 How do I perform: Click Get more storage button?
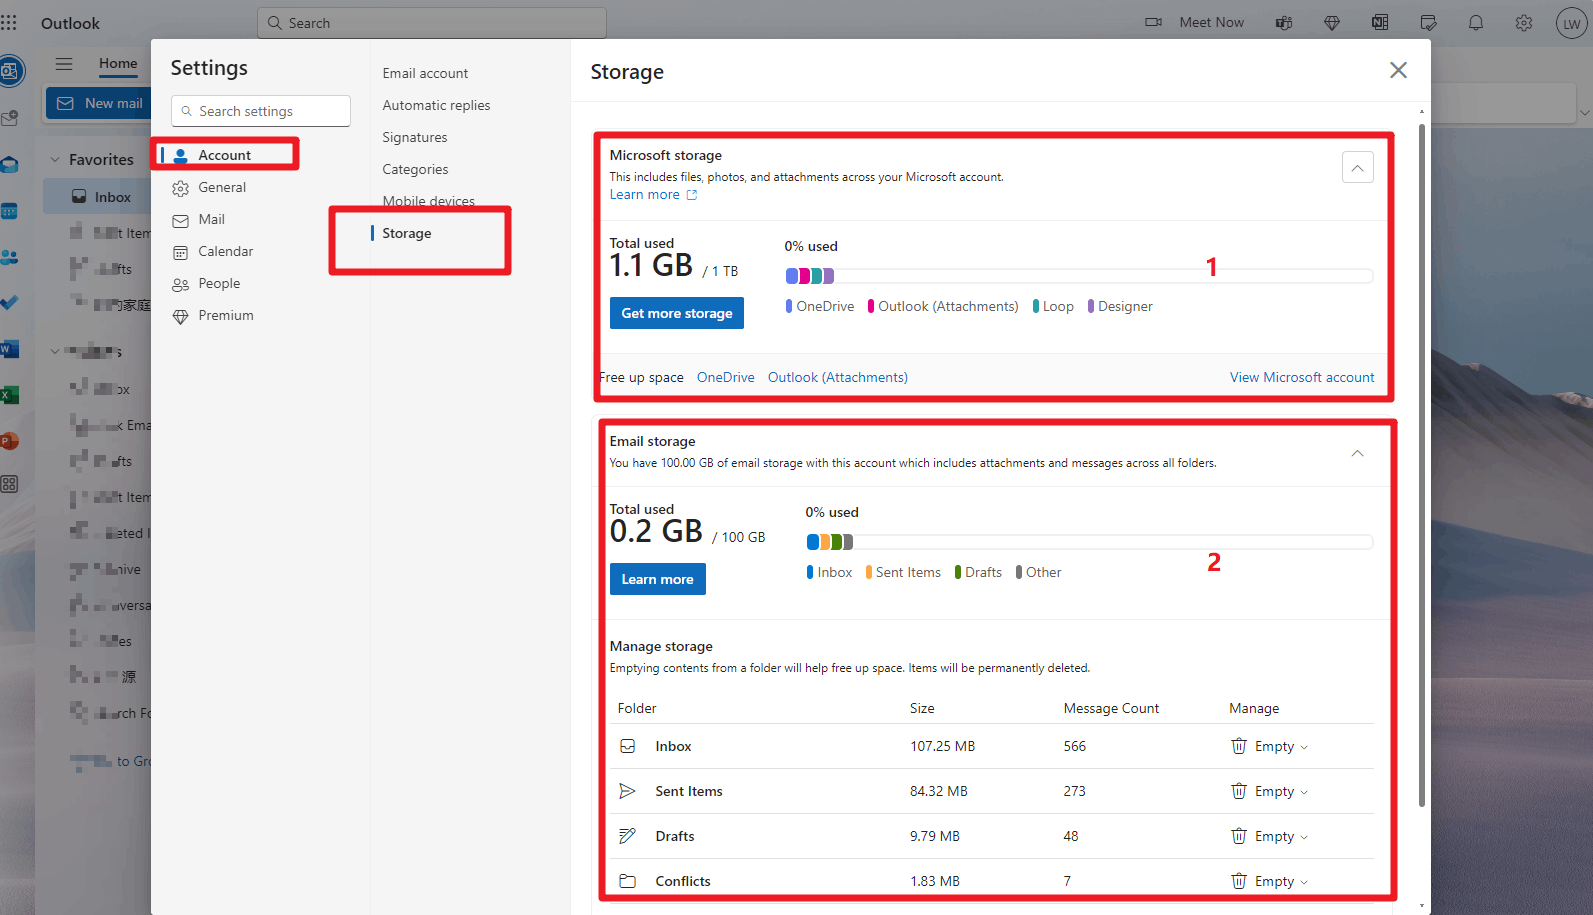[677, 313]
